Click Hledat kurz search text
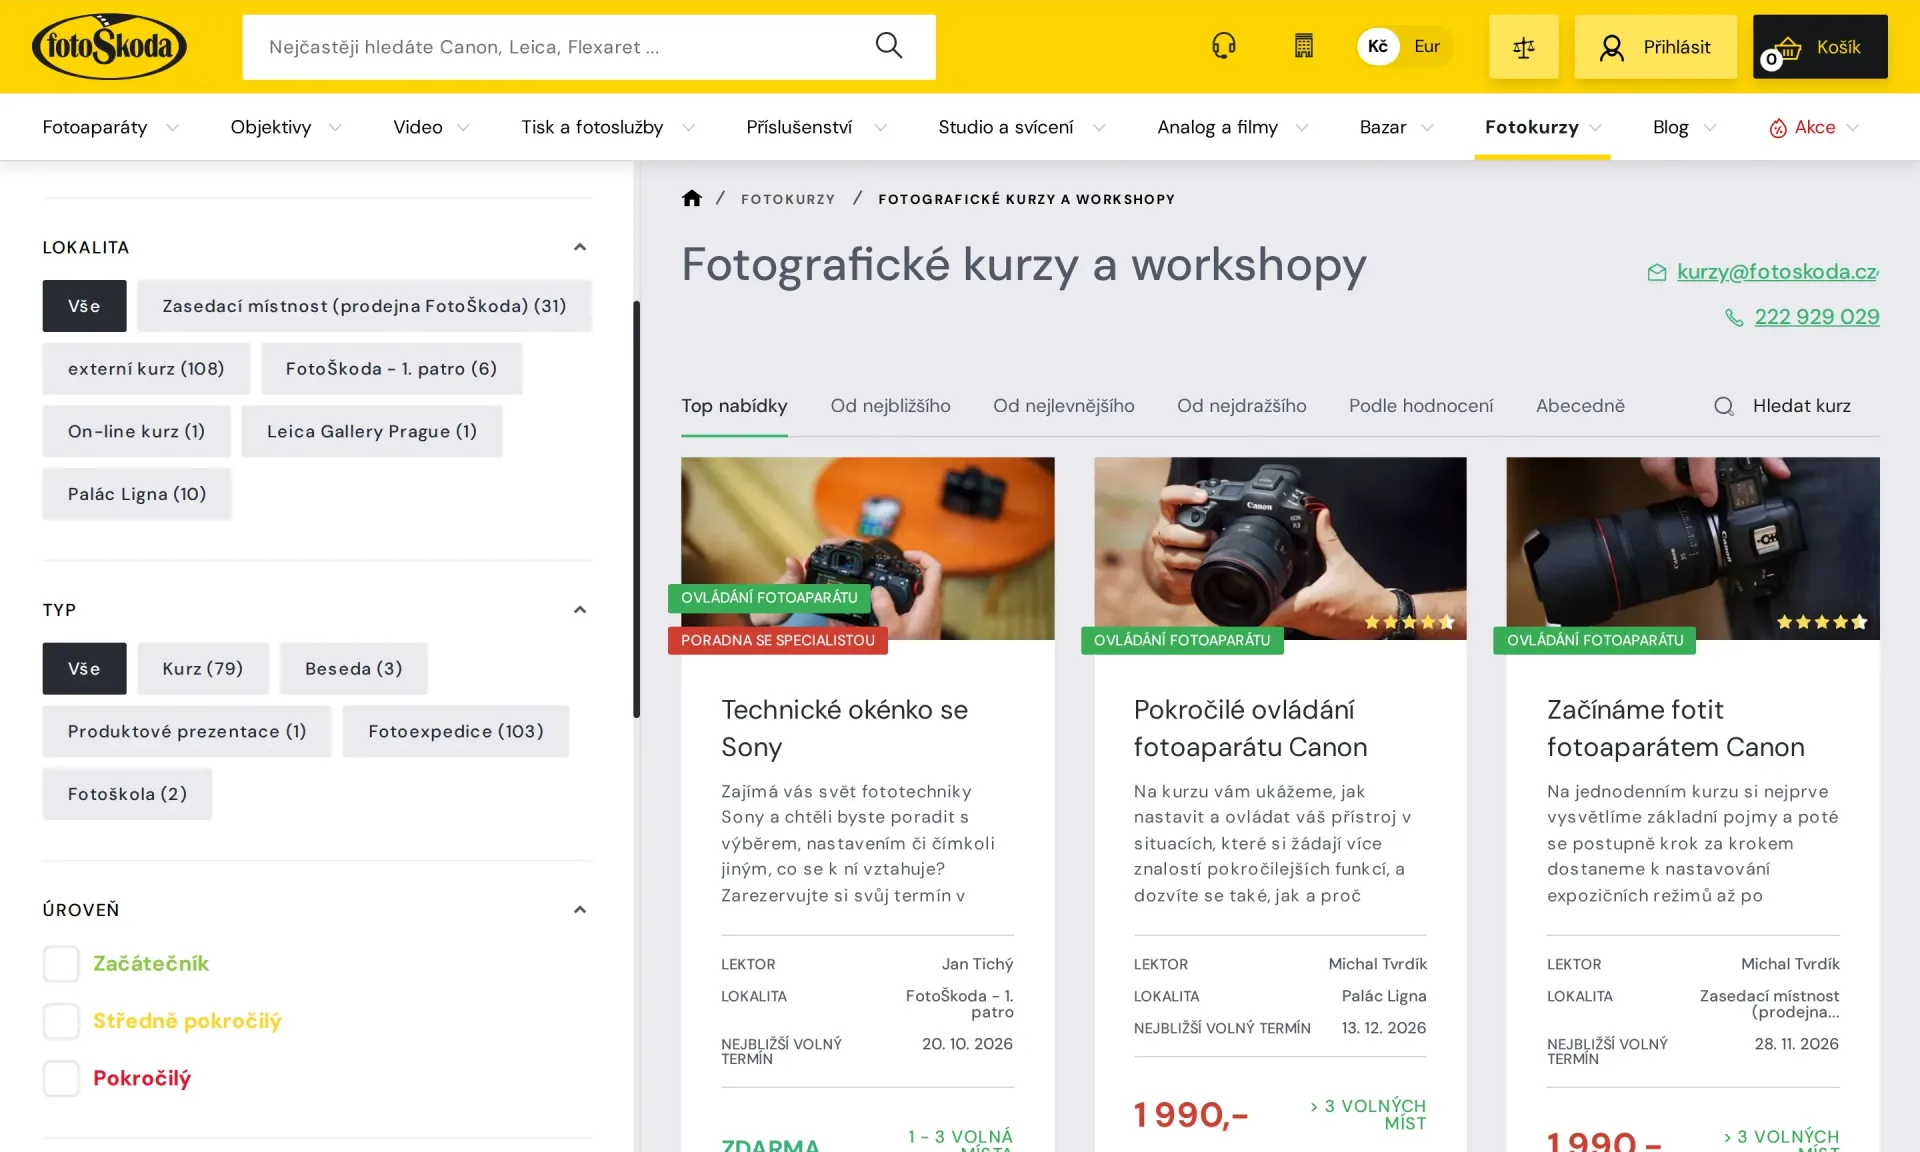The image size is (1920, 1152). coord(1801,406)
